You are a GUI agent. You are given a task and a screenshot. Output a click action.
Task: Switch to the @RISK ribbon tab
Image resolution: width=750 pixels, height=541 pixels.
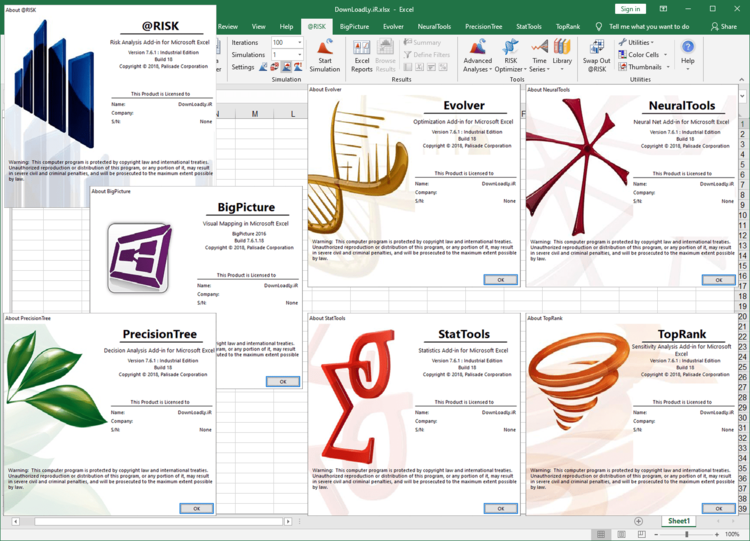[317, 27]
